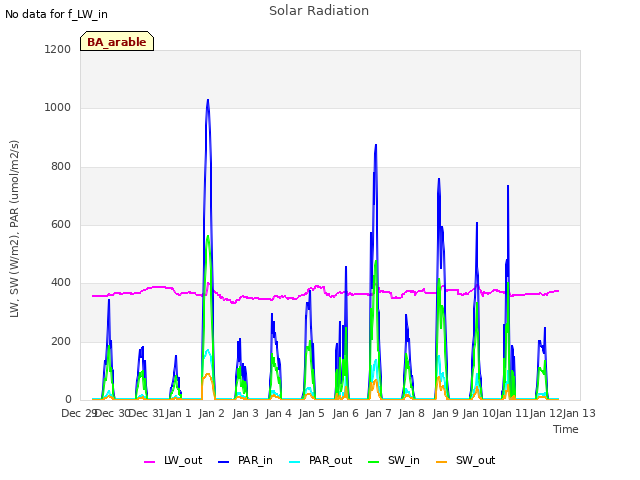Click the 1000 y-axis tick label
Viewport: 640px width, 480px height.
[58, 108]
